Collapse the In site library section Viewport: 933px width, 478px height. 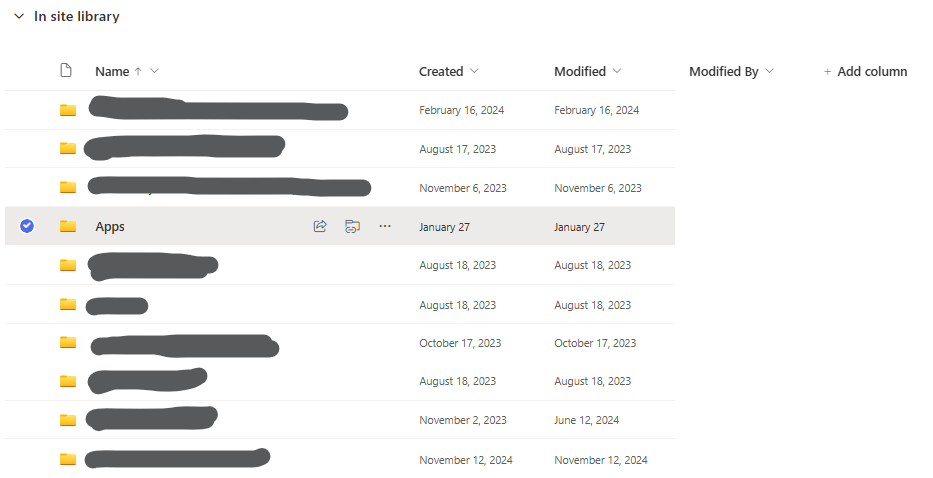point(19,17)
